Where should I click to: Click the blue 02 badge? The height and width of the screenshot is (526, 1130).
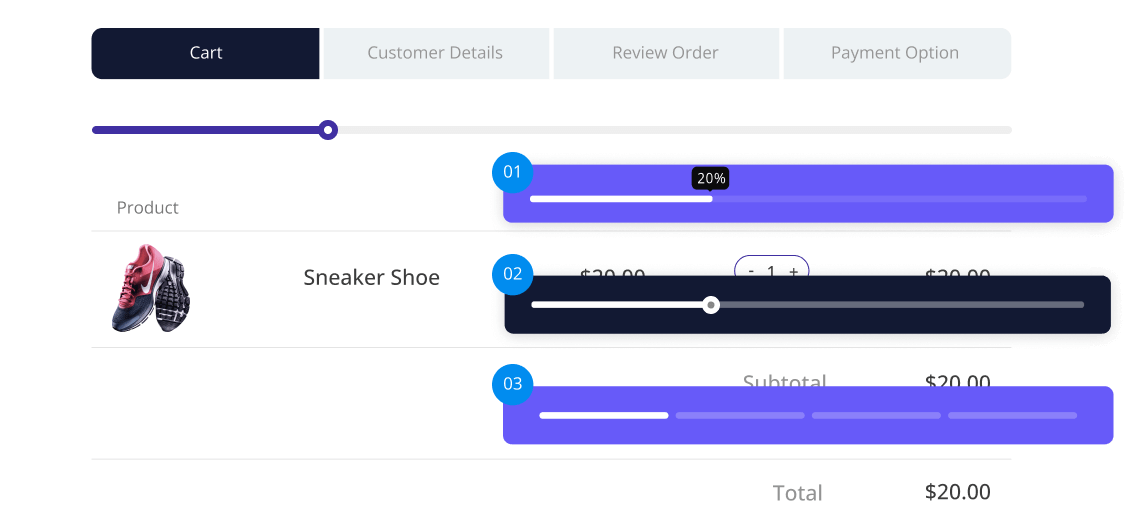513,274
